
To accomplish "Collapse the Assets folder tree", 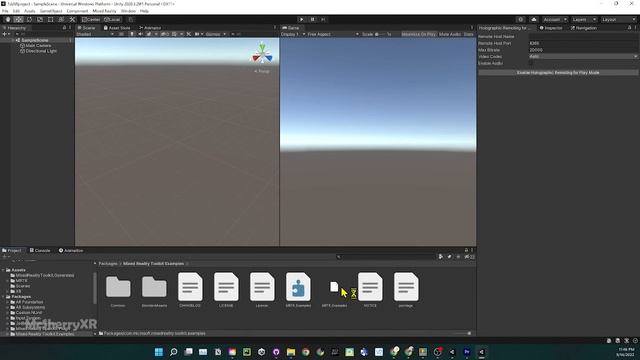I will coord(3,270).
